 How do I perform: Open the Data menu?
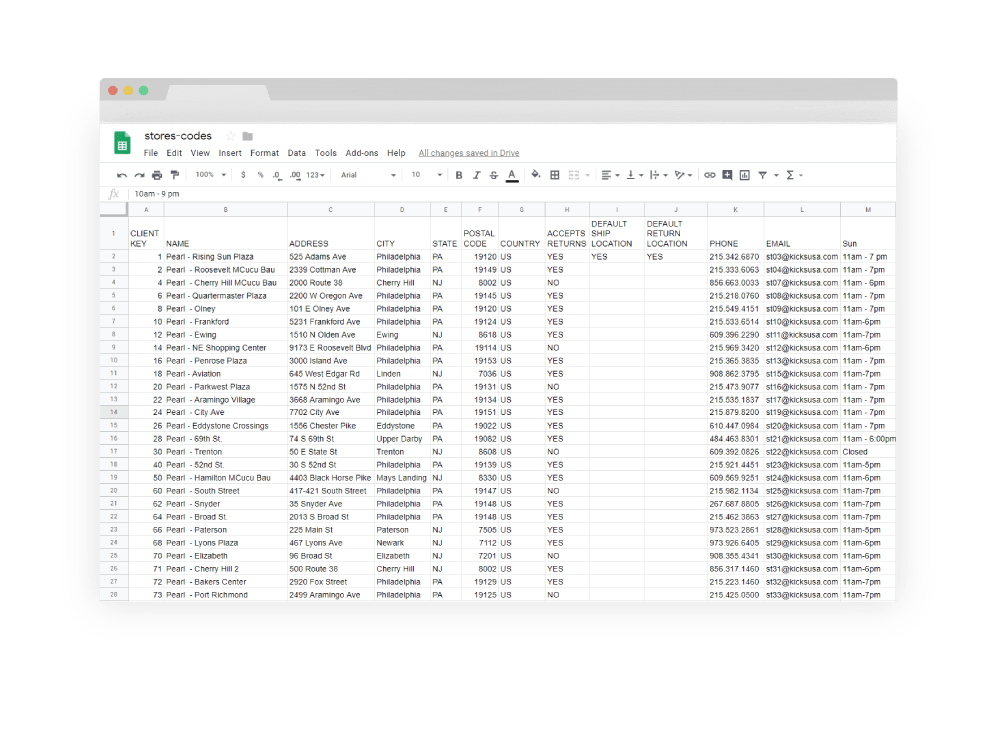(297, 153)
